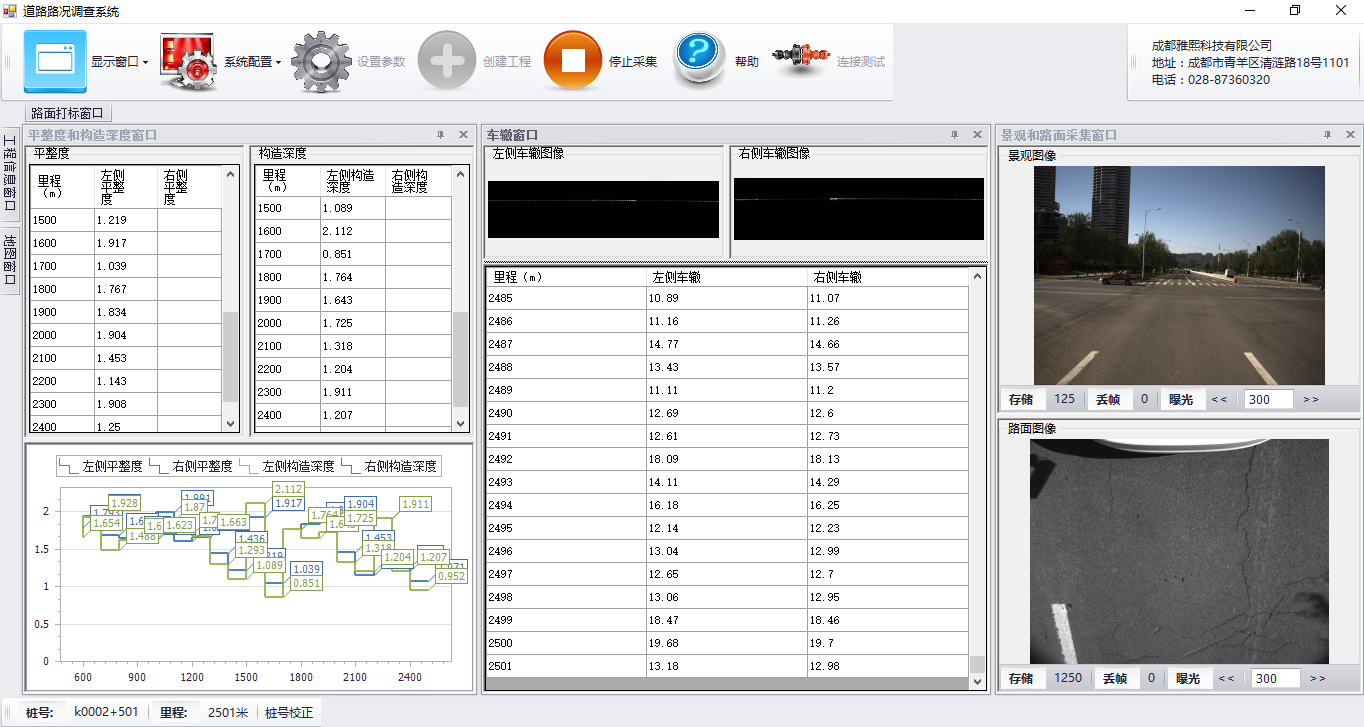This screenshot has height=727, width=1364.
Task: Click the 景观图像 road photo
Action: pyautogui.click(x=1179, y=276)
